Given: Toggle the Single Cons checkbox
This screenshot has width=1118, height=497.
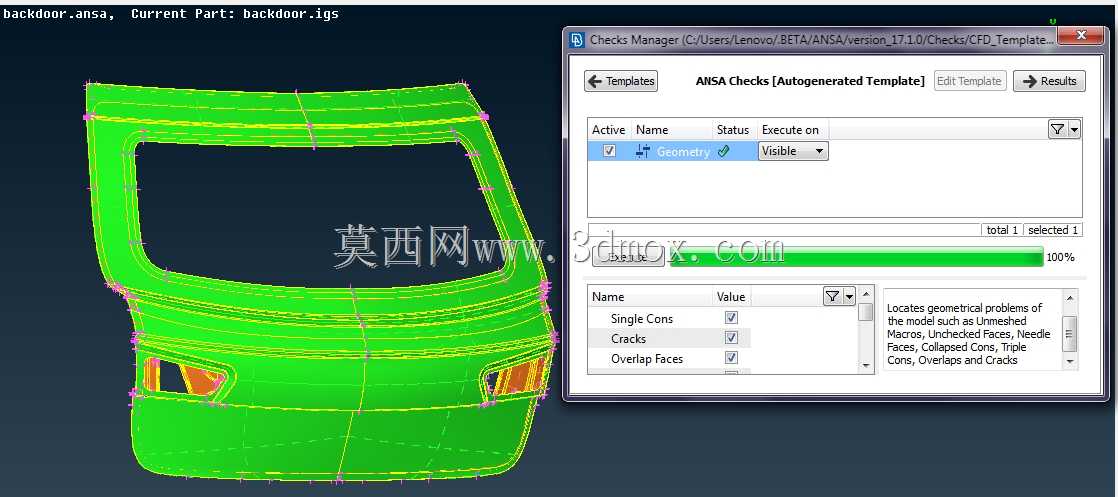Looking at the screenshot, I should (x=731, y=318).
